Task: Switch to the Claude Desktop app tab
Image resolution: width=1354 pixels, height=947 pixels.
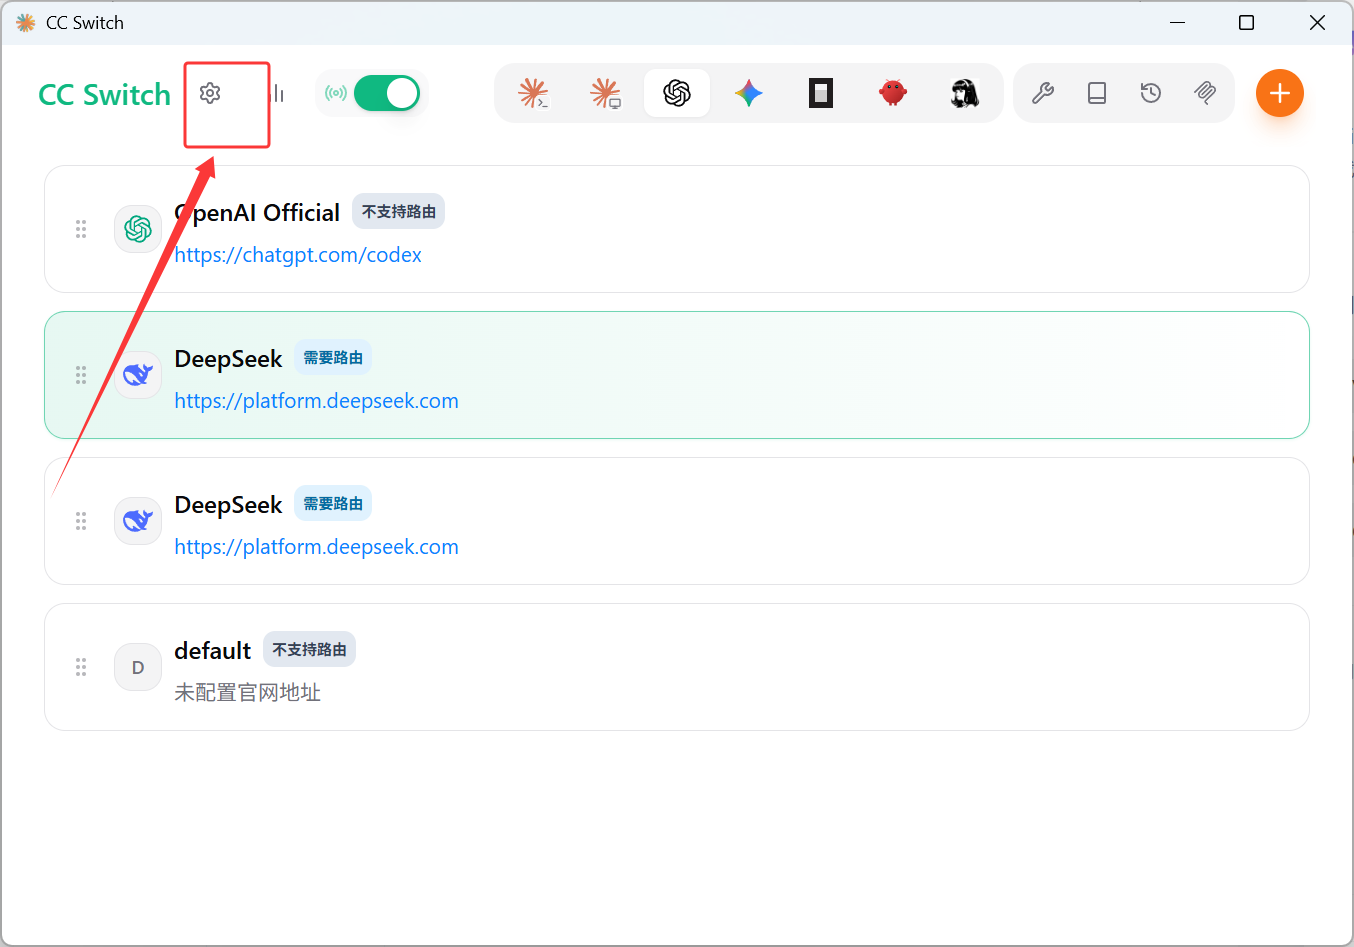Action: click(605, 93)
